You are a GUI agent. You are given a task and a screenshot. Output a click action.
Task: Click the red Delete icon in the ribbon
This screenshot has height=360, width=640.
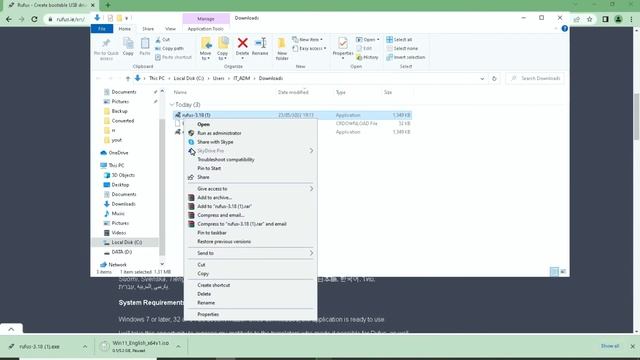point(242,43)
